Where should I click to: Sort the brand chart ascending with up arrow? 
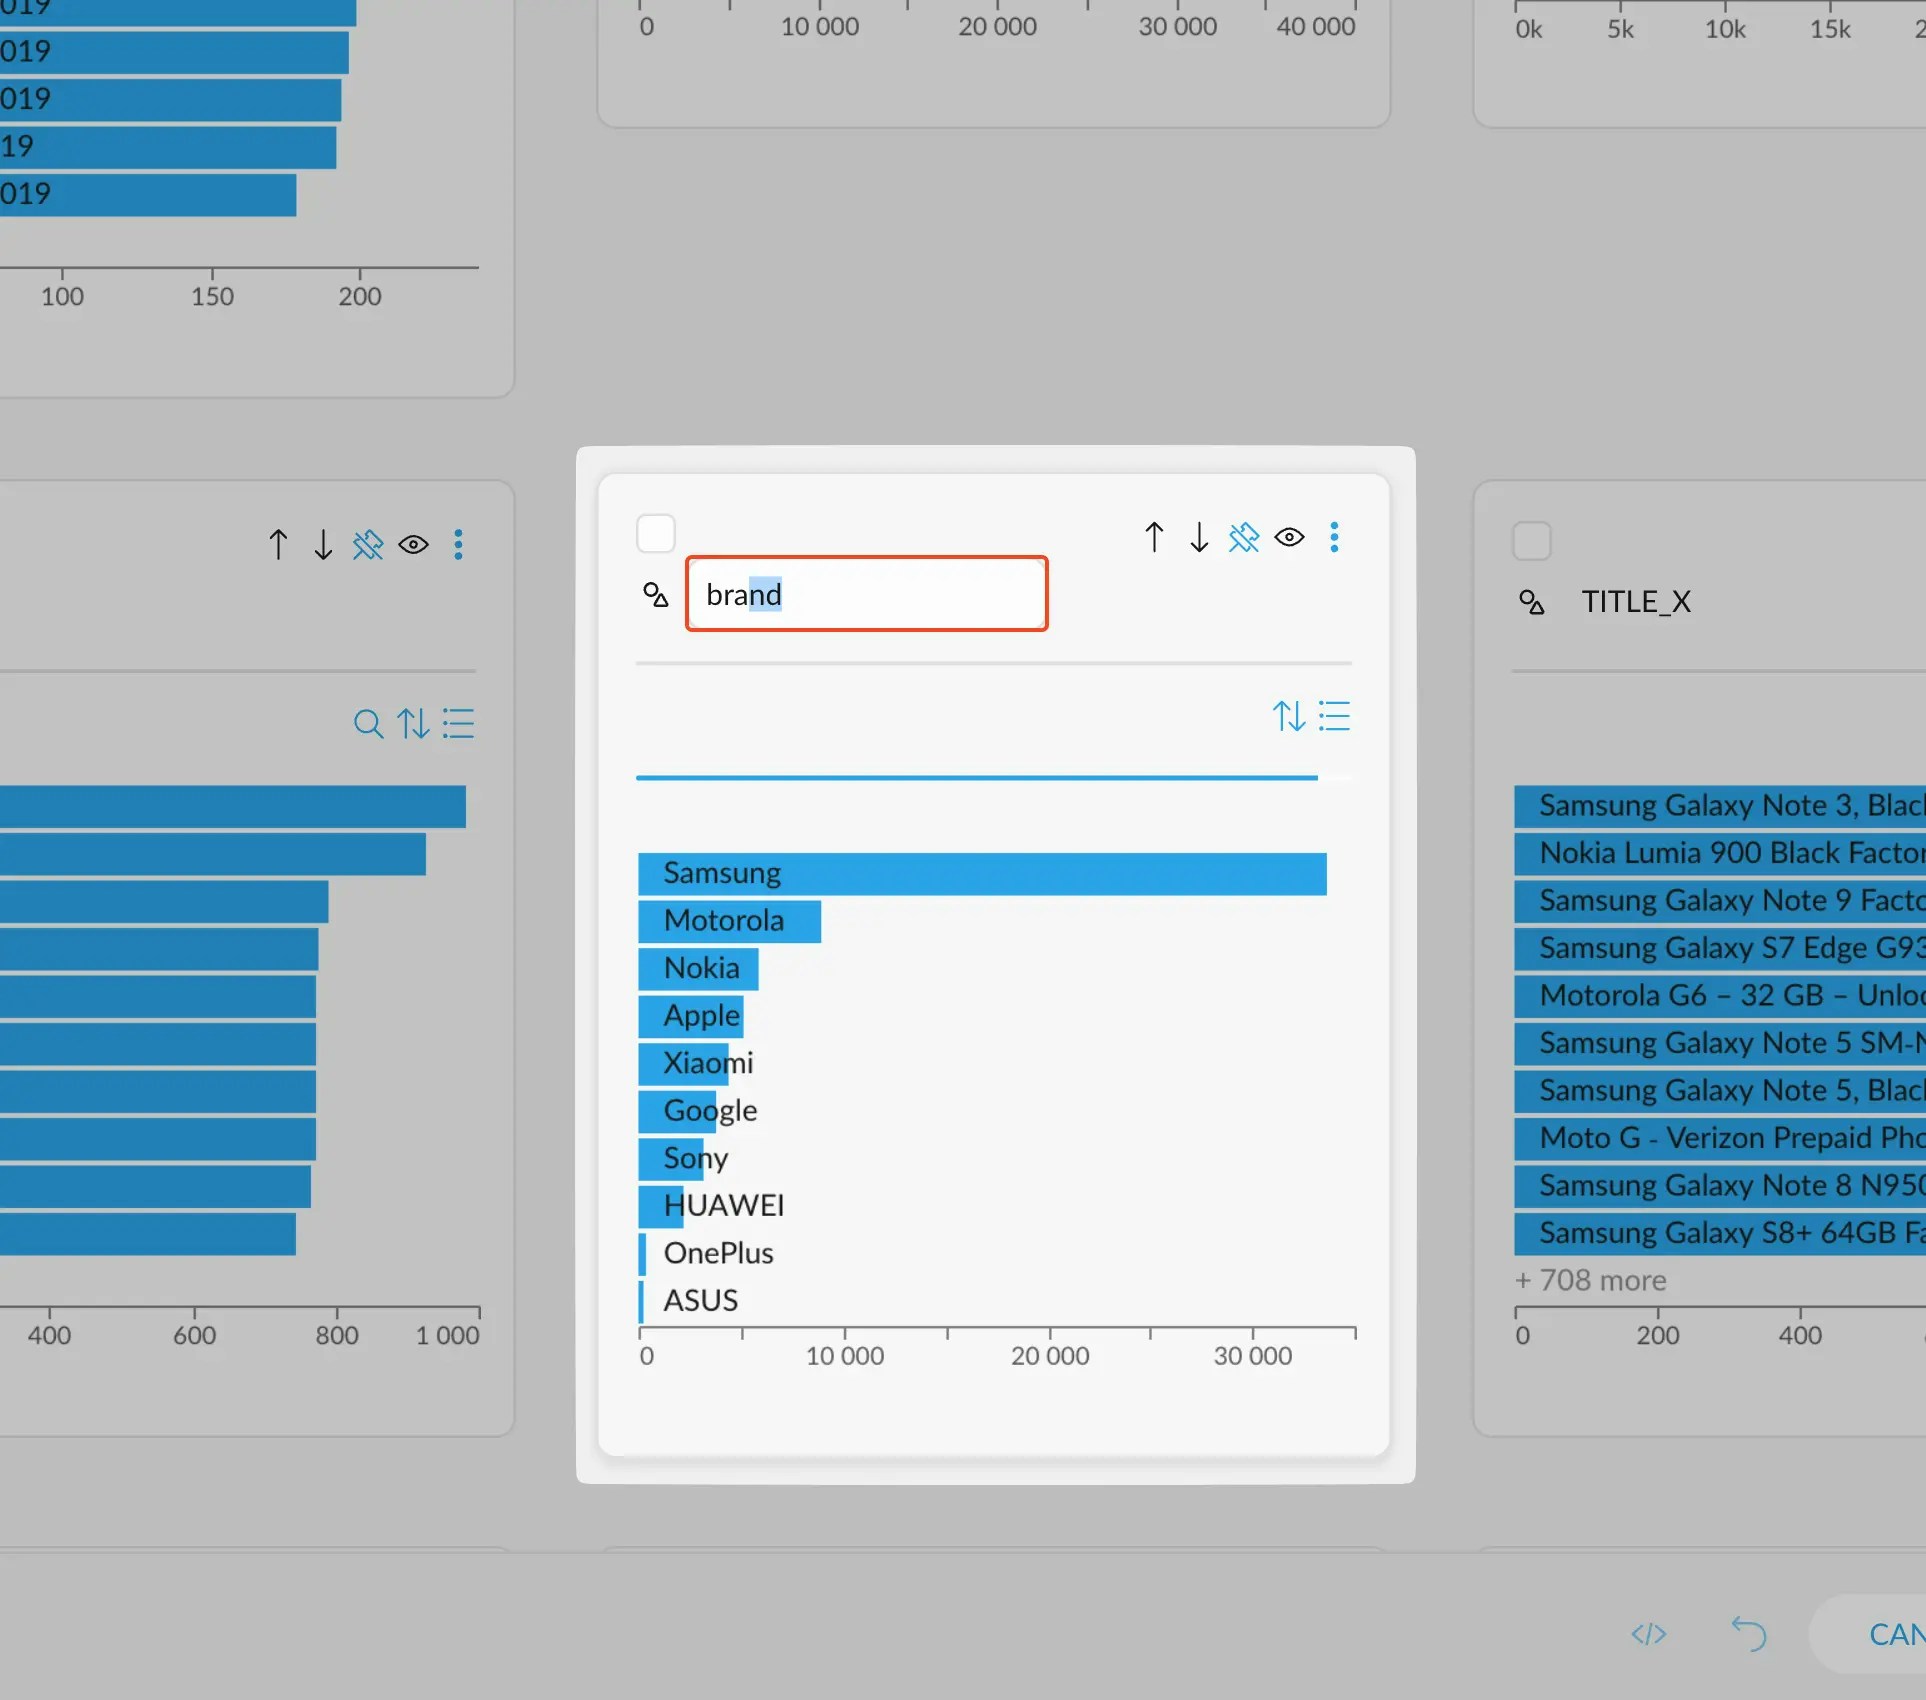1154,537
